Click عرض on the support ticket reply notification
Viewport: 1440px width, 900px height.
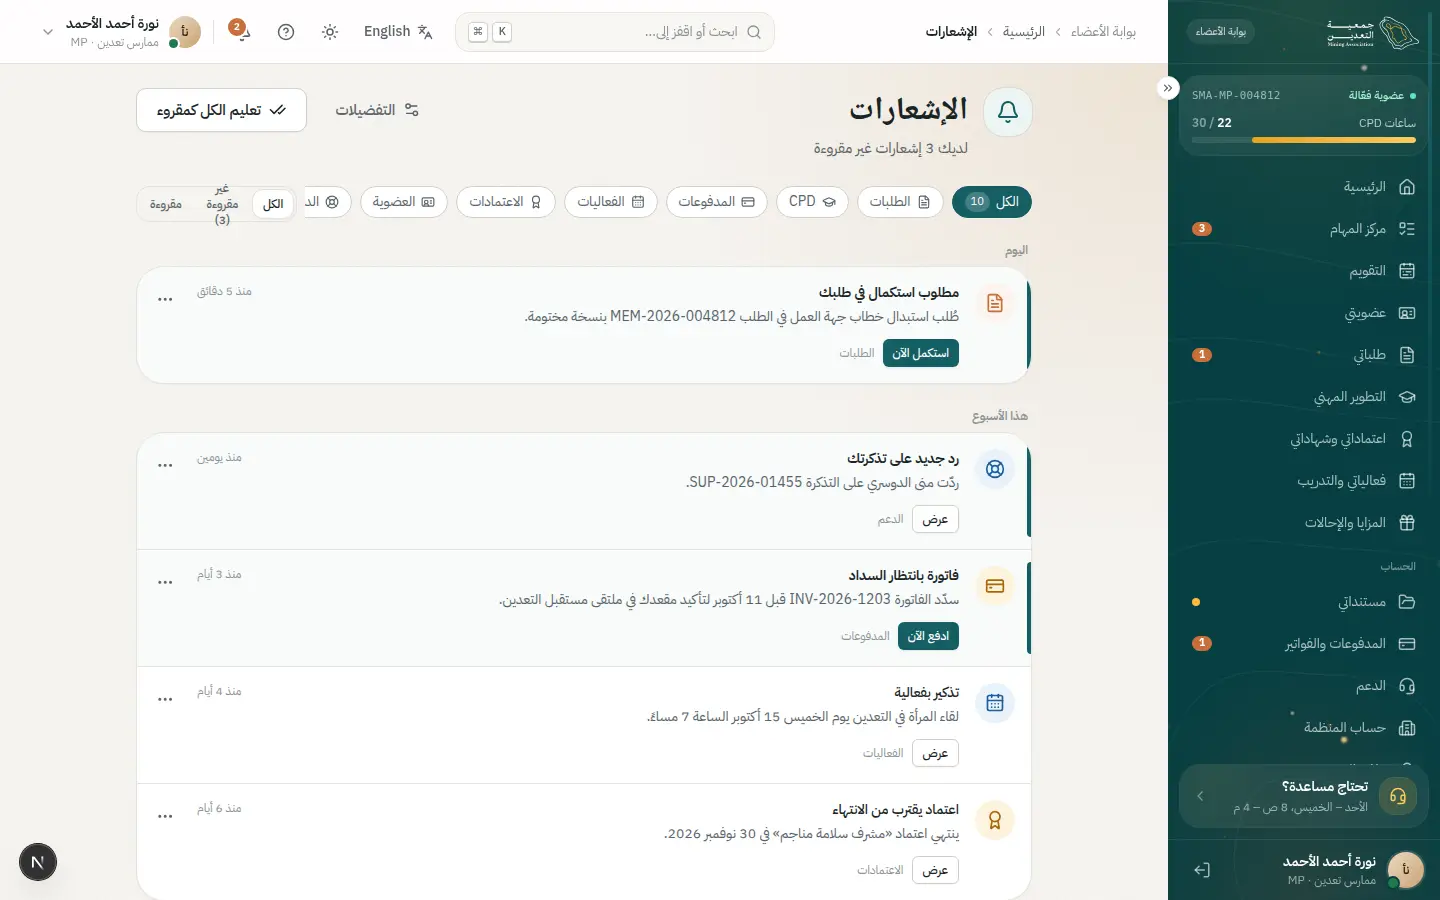click(935, 519)
